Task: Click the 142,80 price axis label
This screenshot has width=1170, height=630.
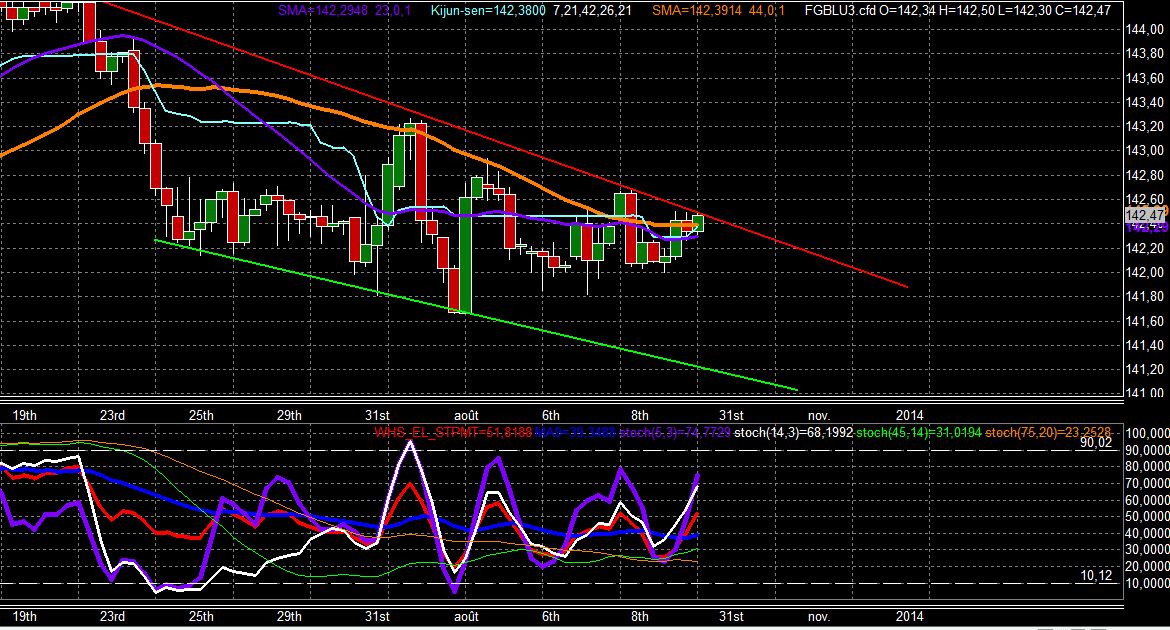Action: tap(1145, 175)
